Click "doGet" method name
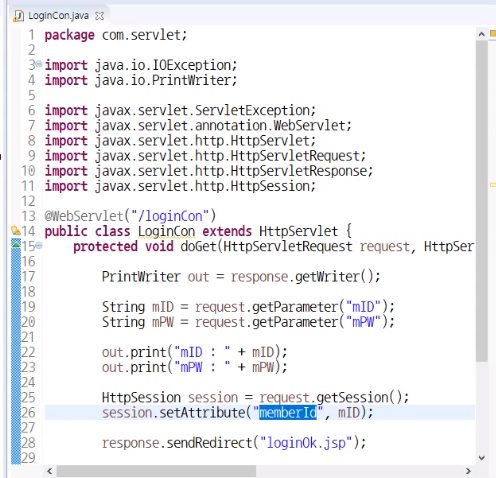This screenshot has height=478, width=496. (198, 246)
